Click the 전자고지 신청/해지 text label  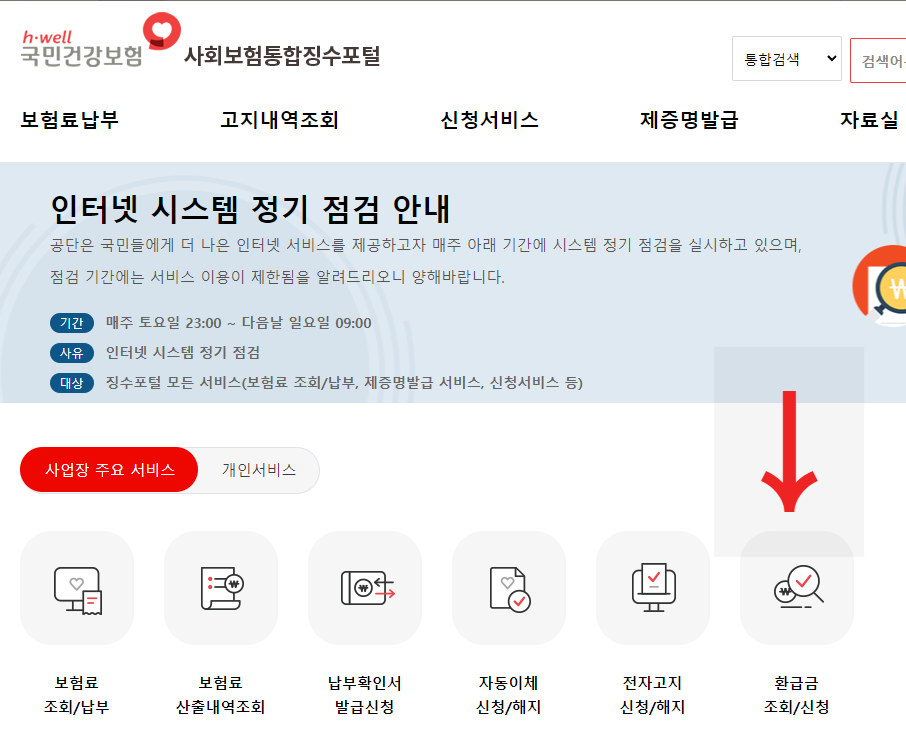pos(652,695)
